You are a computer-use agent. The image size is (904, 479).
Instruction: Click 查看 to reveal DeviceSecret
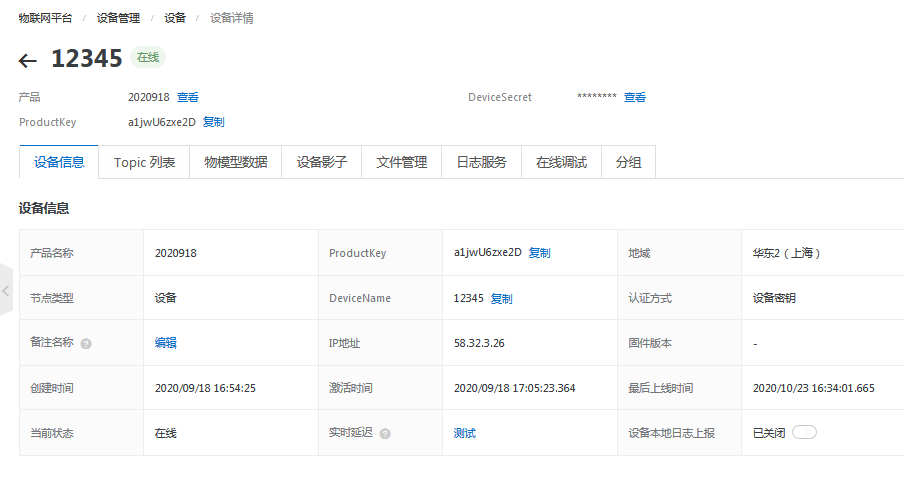coord(635,98)
